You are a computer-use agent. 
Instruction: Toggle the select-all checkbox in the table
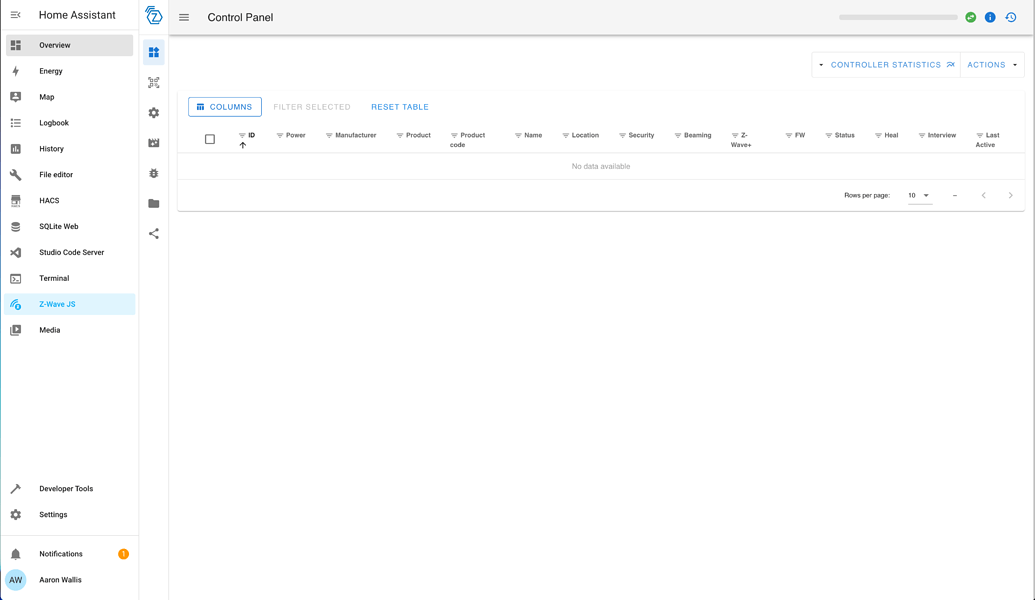(x=209, y=139)
